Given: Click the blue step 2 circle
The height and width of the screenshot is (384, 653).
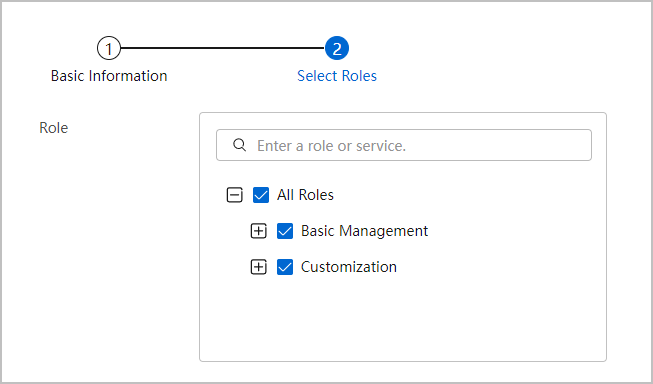Looking at the screenshot, I should [336, 48].
